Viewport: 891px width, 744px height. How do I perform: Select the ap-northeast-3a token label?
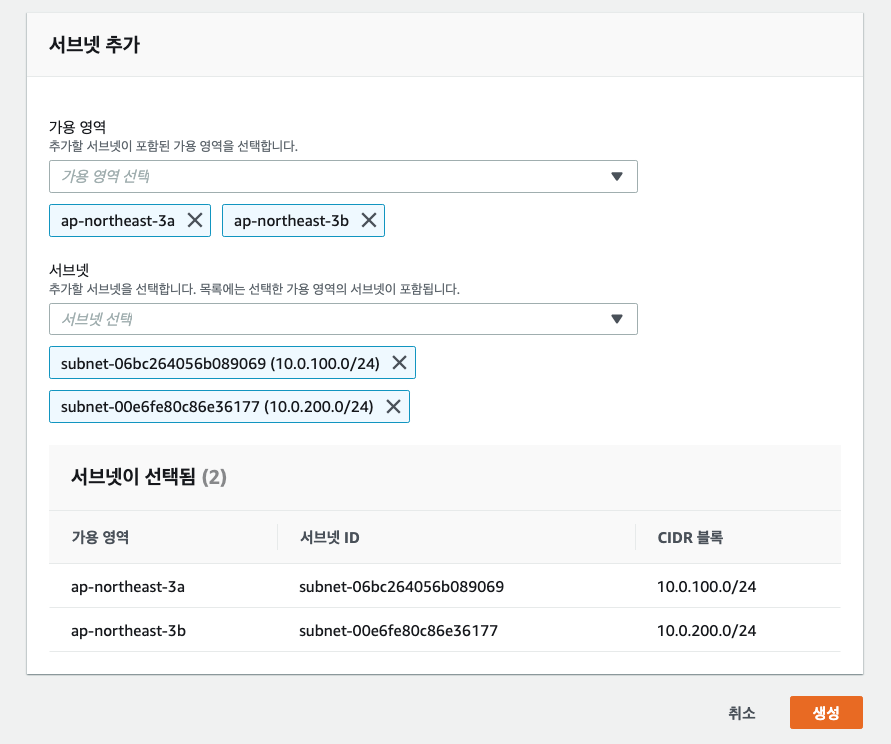(118, 221)
